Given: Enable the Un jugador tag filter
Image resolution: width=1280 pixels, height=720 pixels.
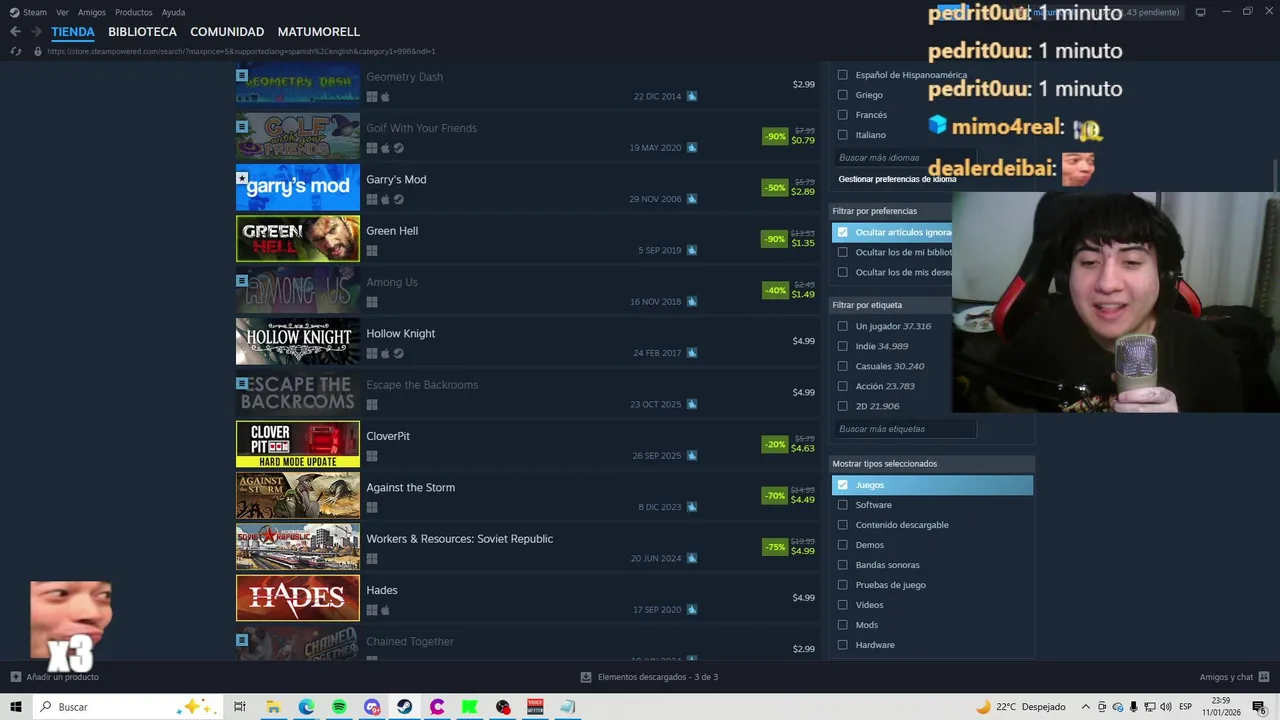Looking at the screenshot, I should [842, 326].
